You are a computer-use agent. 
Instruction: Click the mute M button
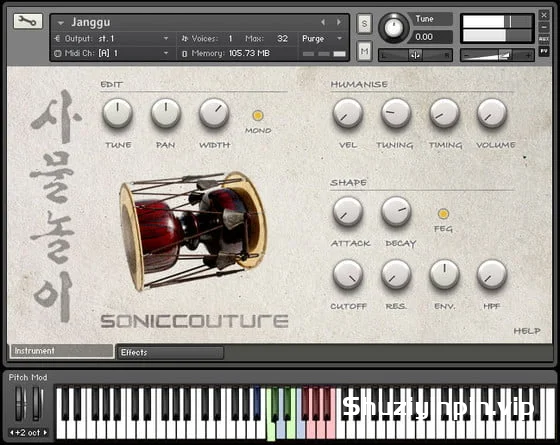coord(364,51)
